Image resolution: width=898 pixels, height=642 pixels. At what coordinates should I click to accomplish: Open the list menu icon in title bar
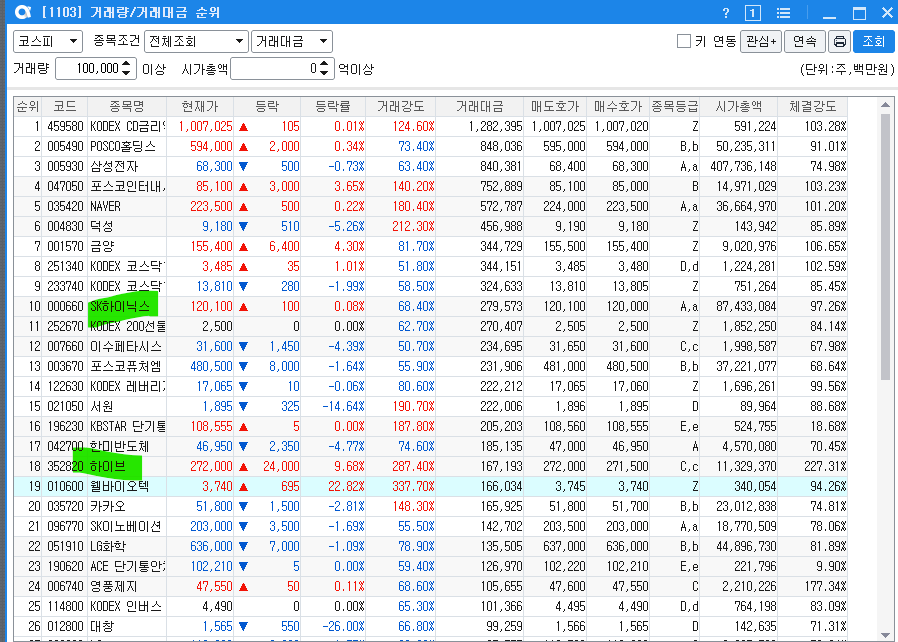tap(783, 13)
